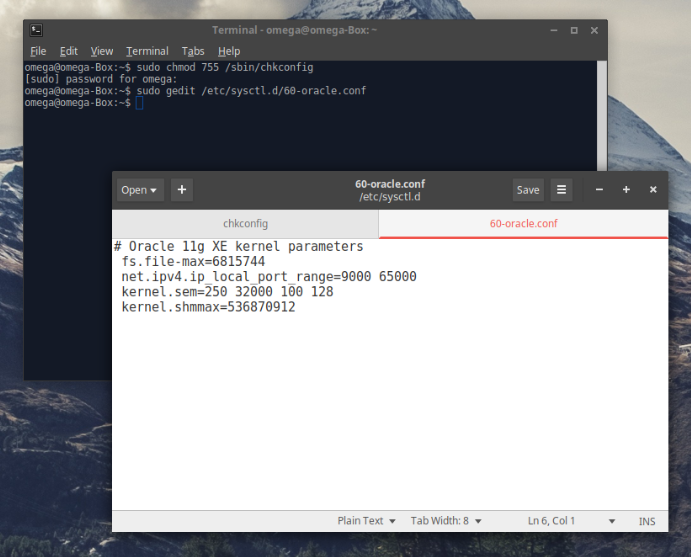Screen dimensions: 691x557
Task: Open the Tabs menu in Terminal
Action: pyautogui.click(x=193, y=51)
